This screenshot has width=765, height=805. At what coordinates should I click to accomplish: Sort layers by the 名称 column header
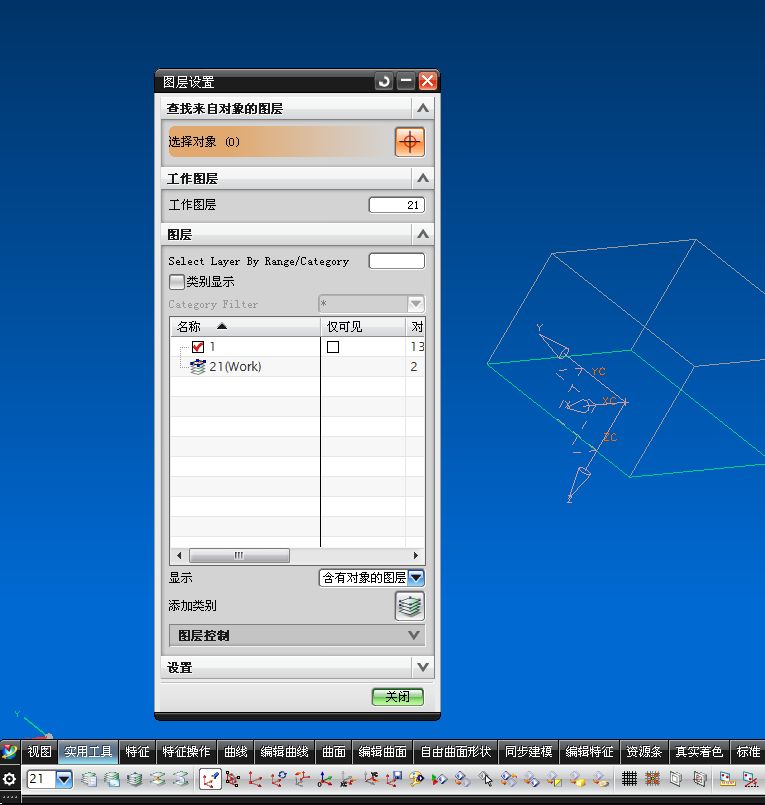click(245, 327)
